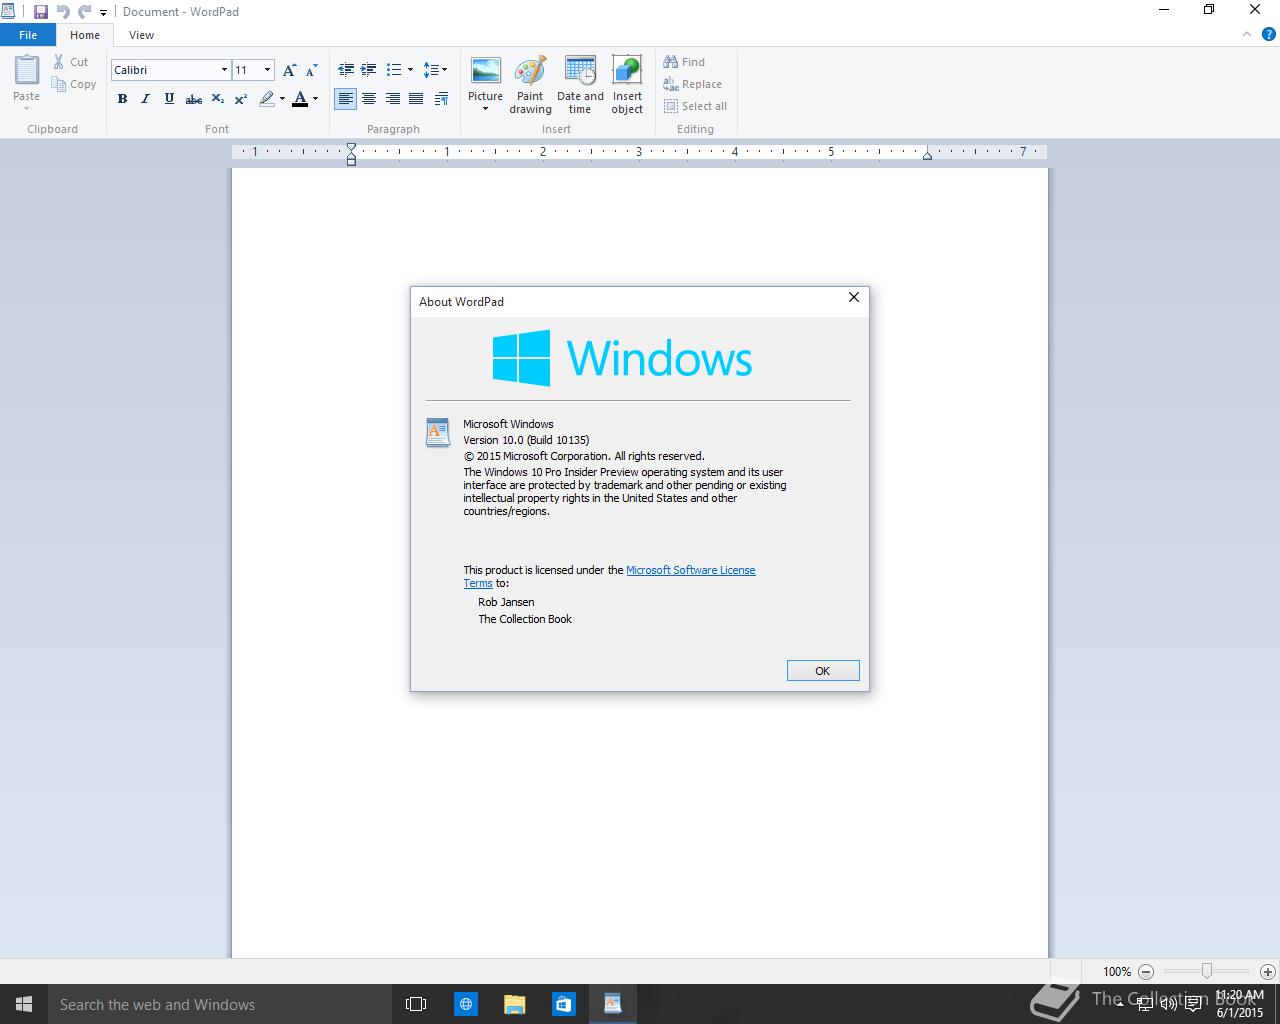The width and height of the screenshot is (1280, 1024).
Task: Open Task View on taskbar
Action: coord(416,1004)
